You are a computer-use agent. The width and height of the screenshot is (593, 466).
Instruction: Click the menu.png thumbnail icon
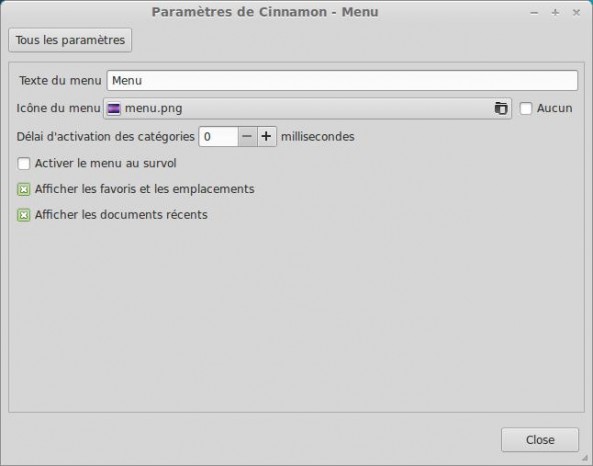pyautogui.click(x=114, y=109)
